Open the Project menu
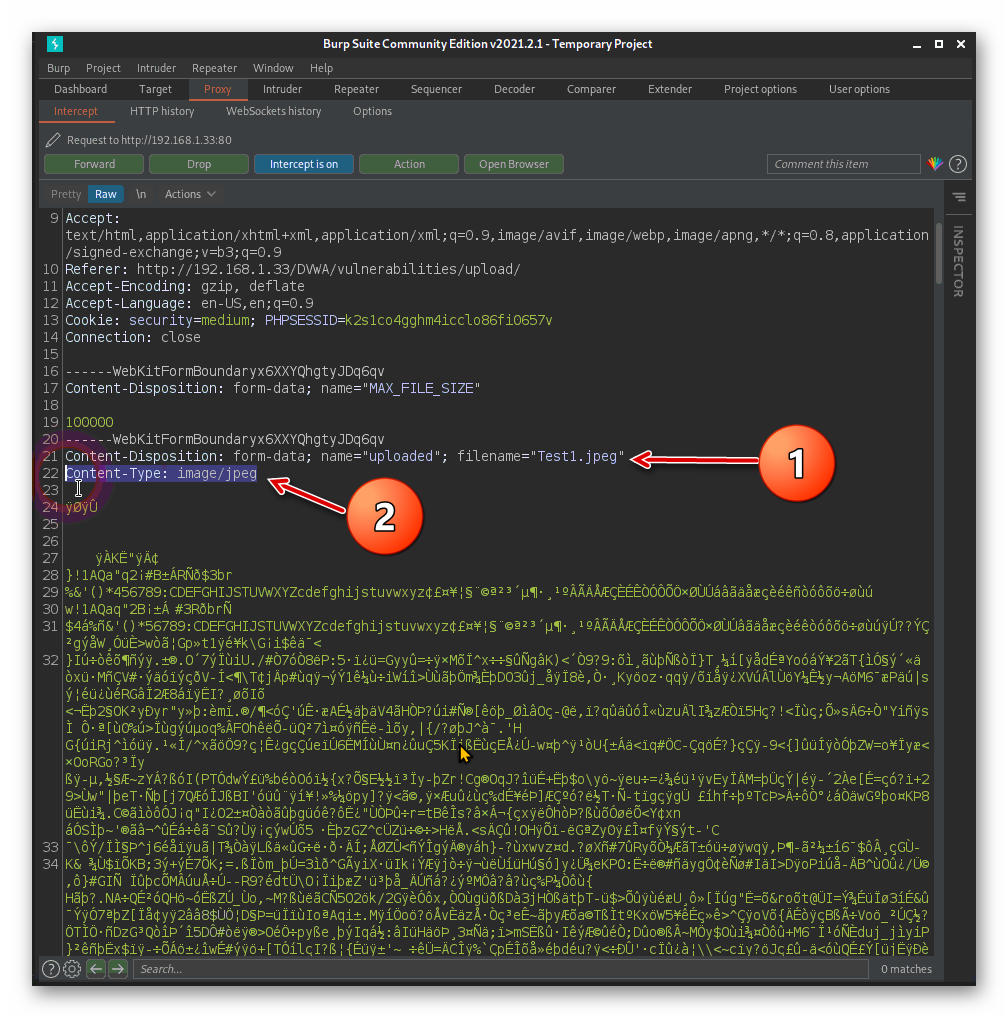Screen dimensions: 1008x1018 [103, 68]
